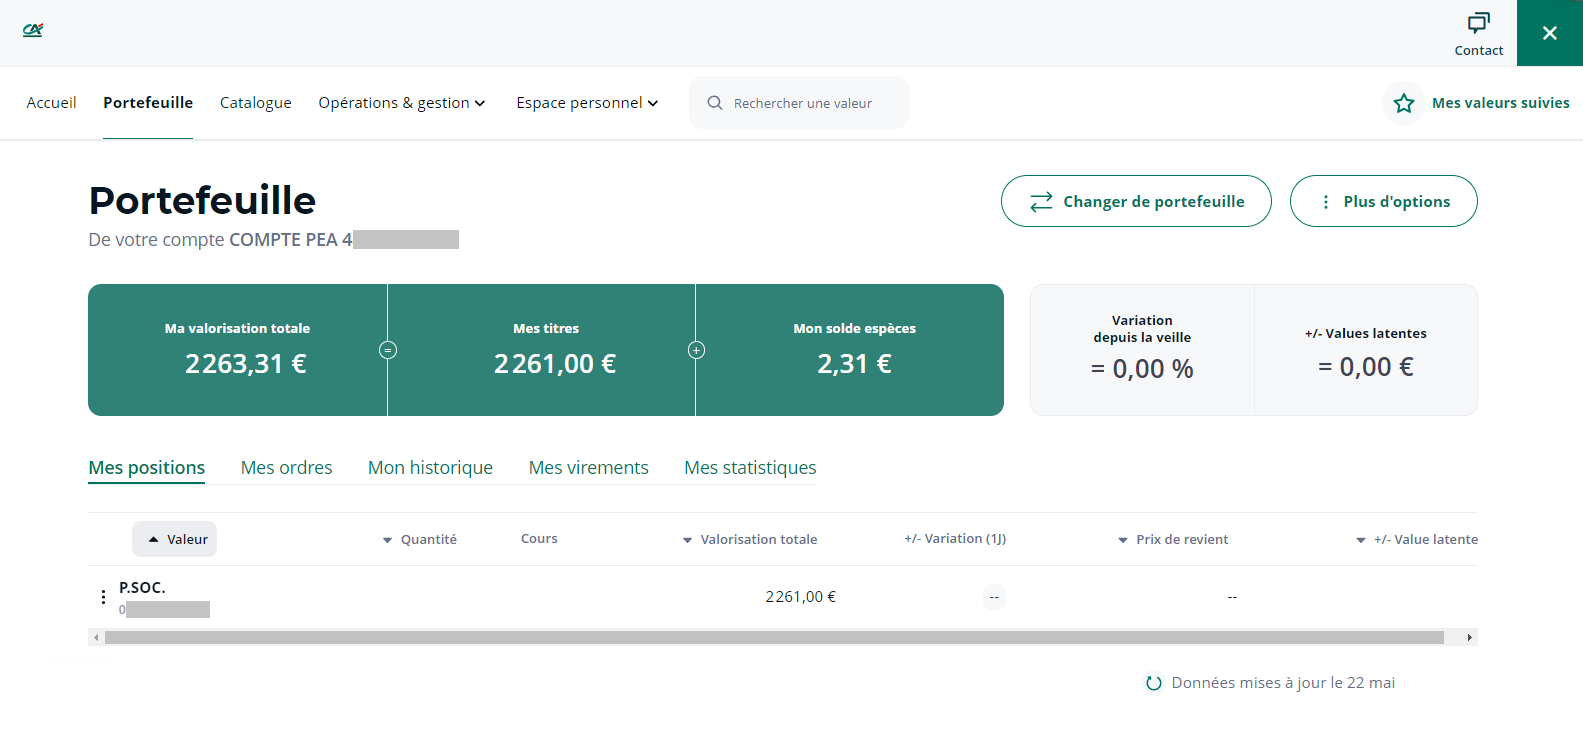Sort by Quantité column
The height and width of the screenshot is (744, 1583).
[x=420, y=539]
